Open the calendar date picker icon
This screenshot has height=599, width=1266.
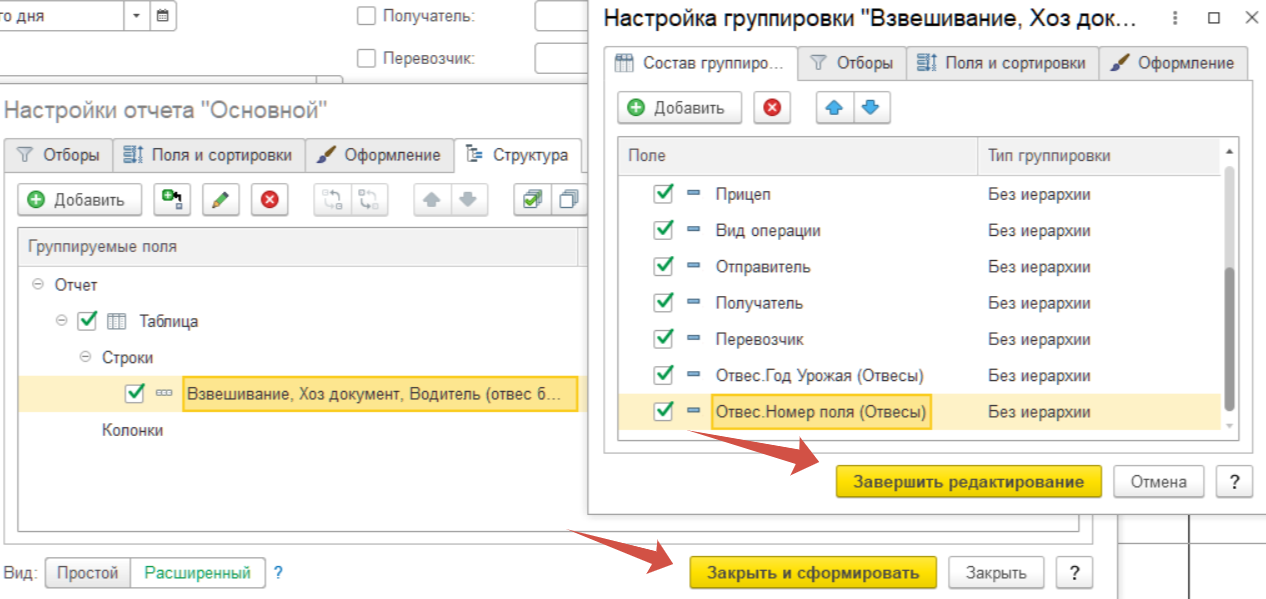coord(163,16)
